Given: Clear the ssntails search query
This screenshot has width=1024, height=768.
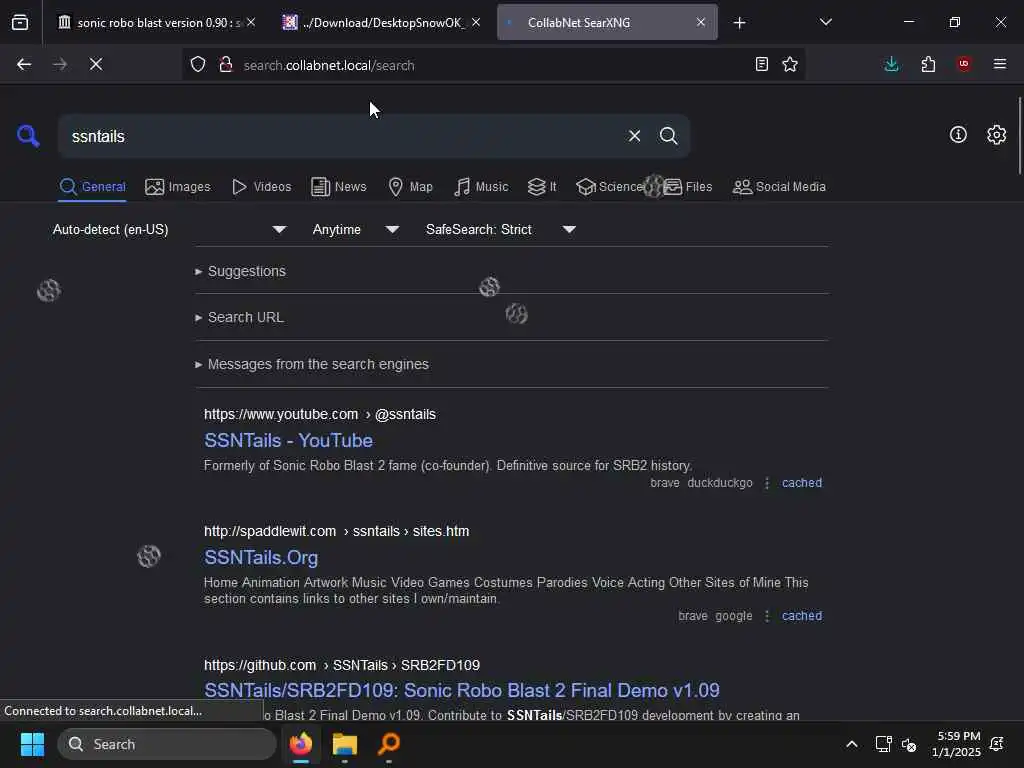Looking at the screenshot, I should pos(634,136).
